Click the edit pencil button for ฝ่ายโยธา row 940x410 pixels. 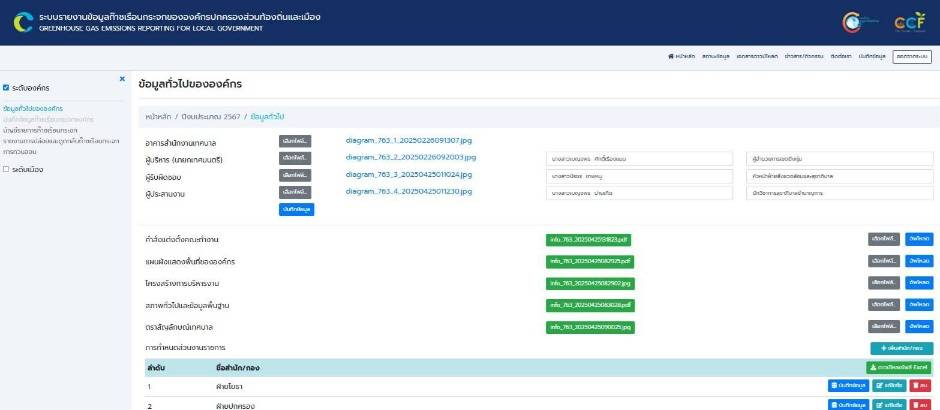pos(891,385)
